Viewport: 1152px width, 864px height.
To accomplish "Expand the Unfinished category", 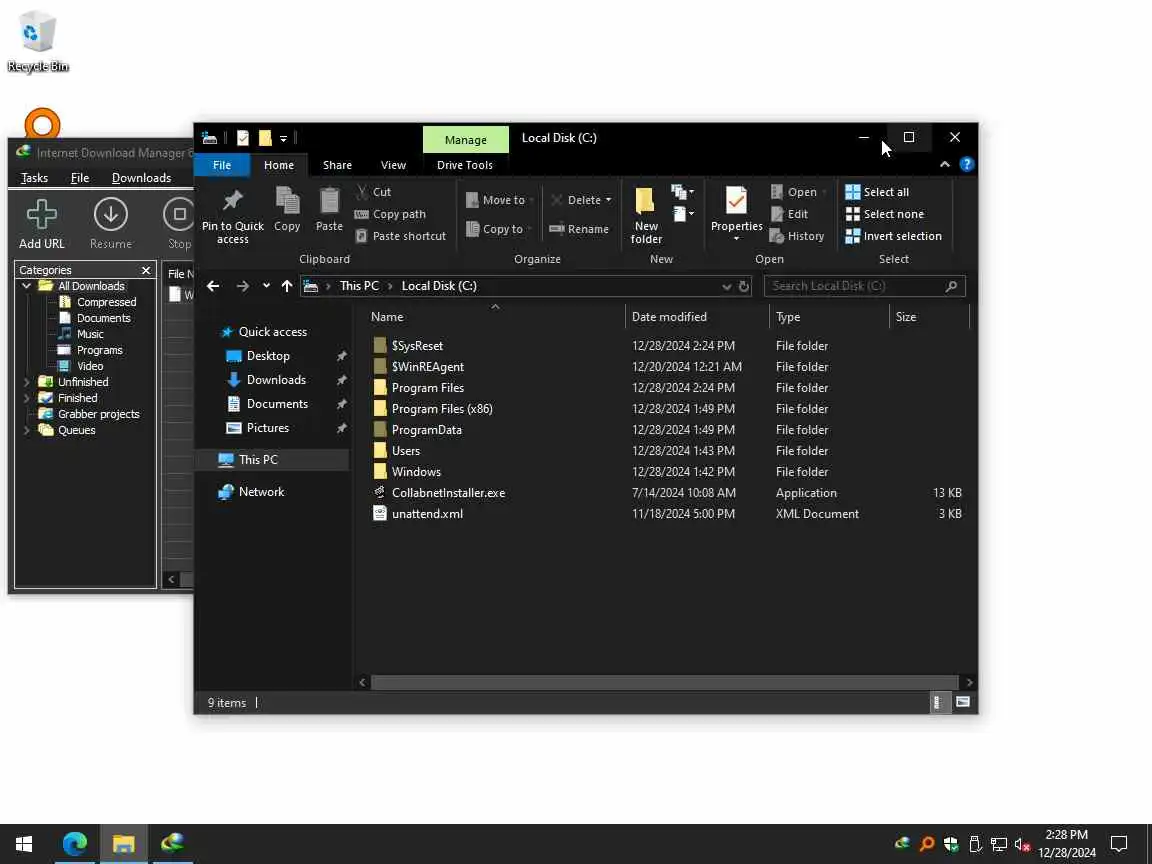I will pos(26,382).
